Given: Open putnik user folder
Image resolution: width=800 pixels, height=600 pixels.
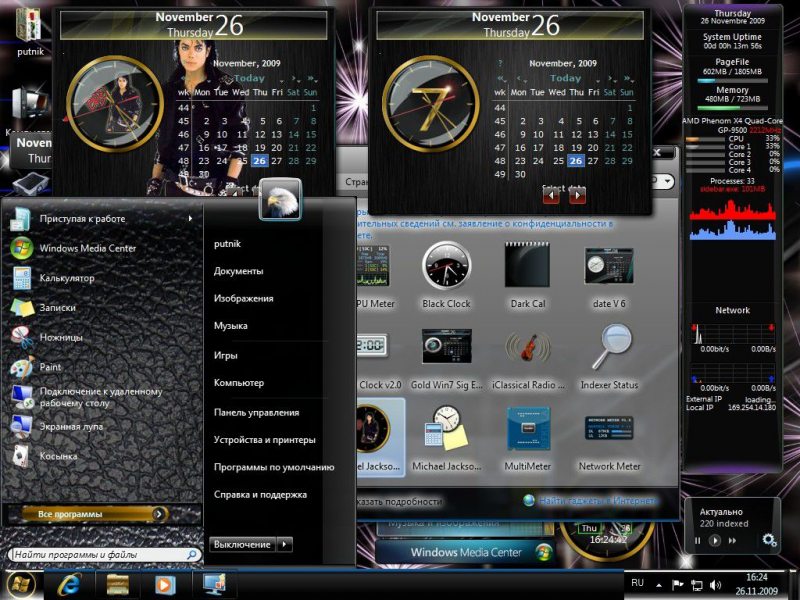Looking at the screenshot, I should click(228, 243).
